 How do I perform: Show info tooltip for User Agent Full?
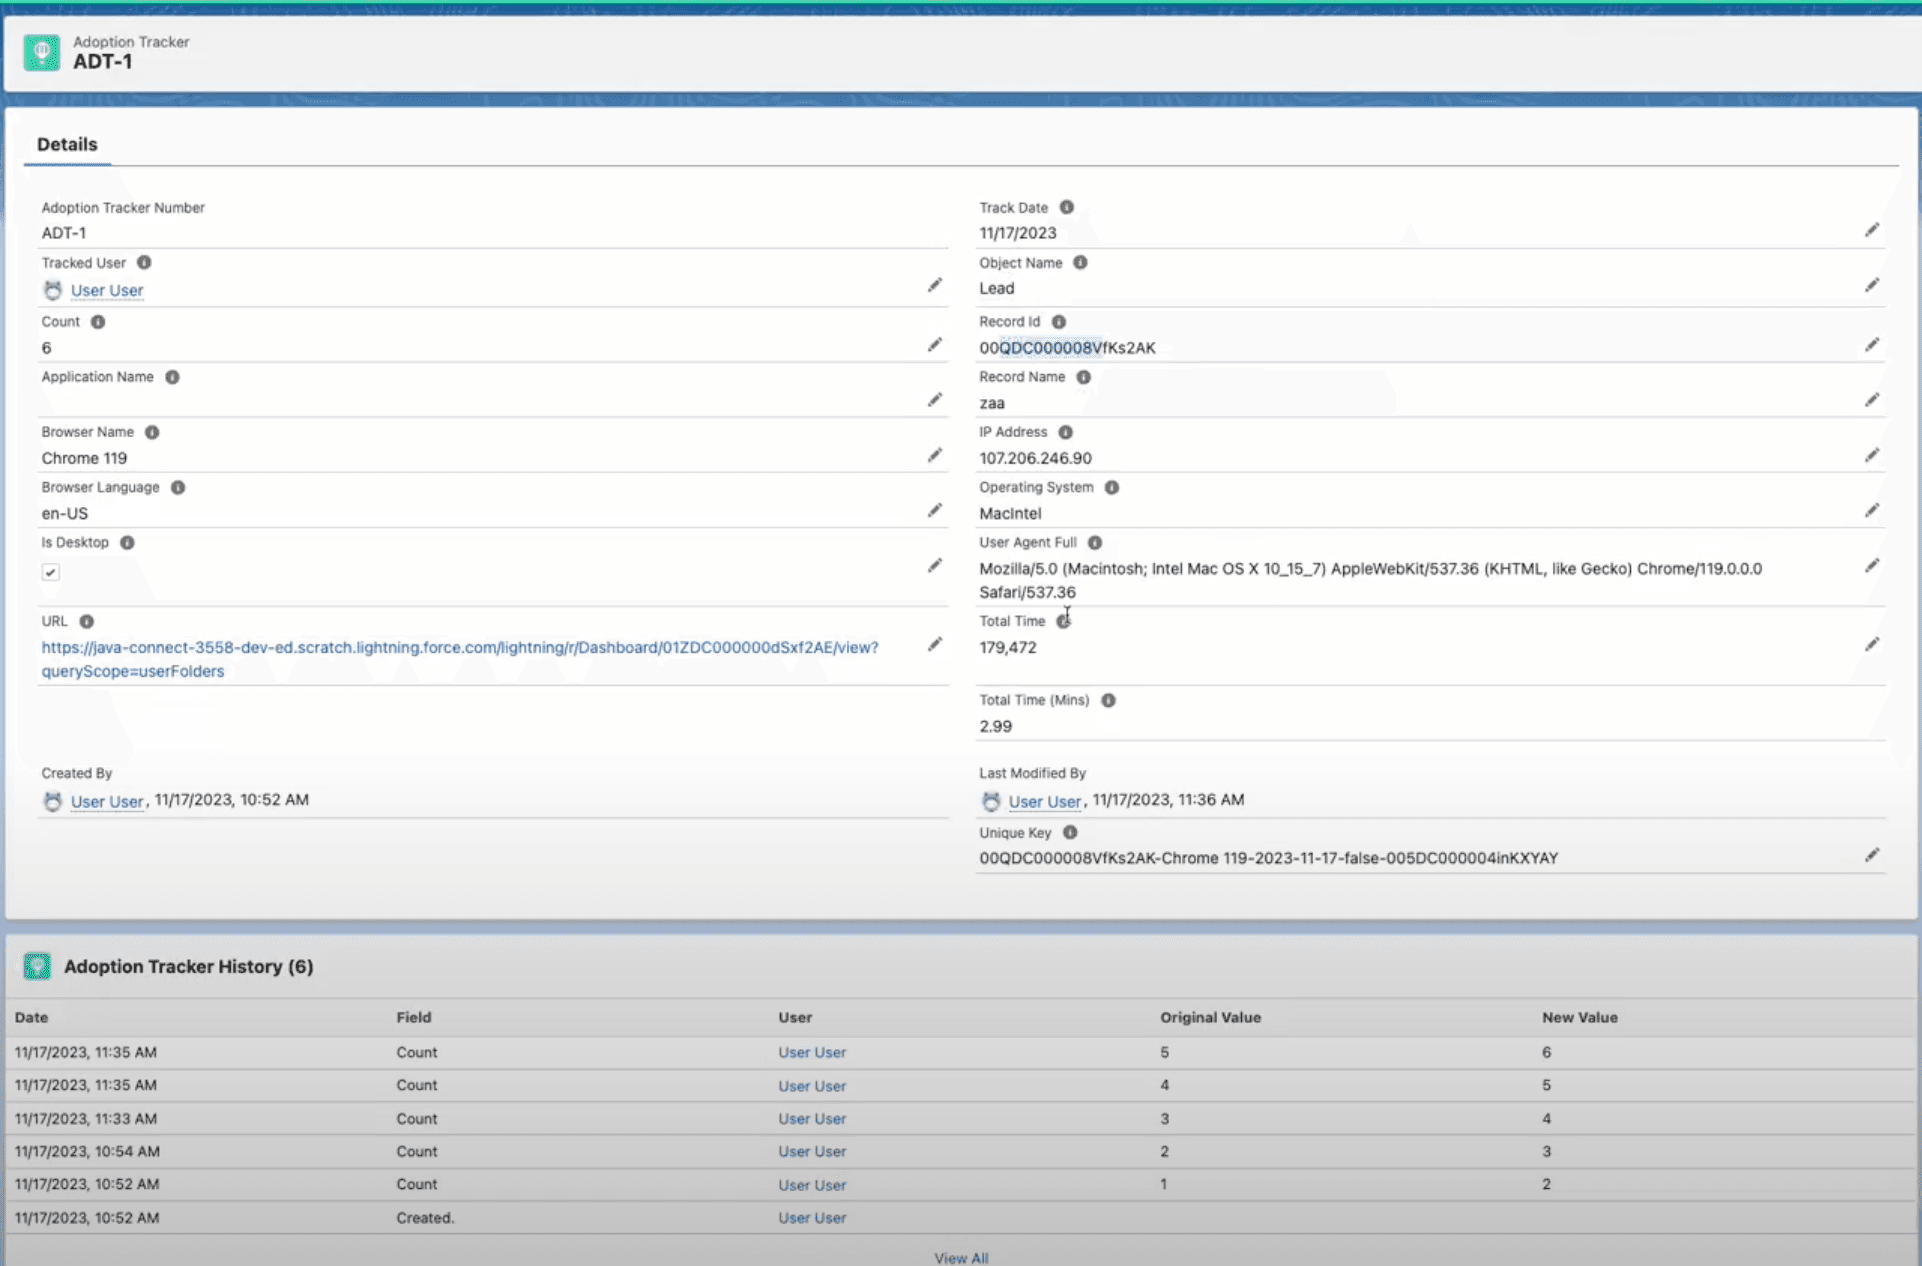(1095, 542)
